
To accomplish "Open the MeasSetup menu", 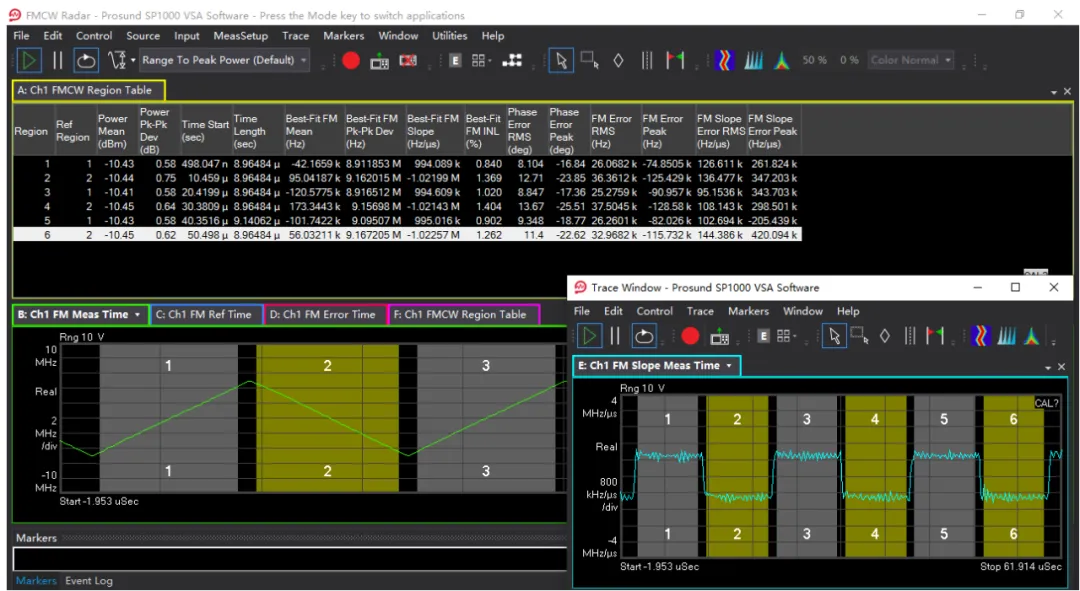I will 240,36.
